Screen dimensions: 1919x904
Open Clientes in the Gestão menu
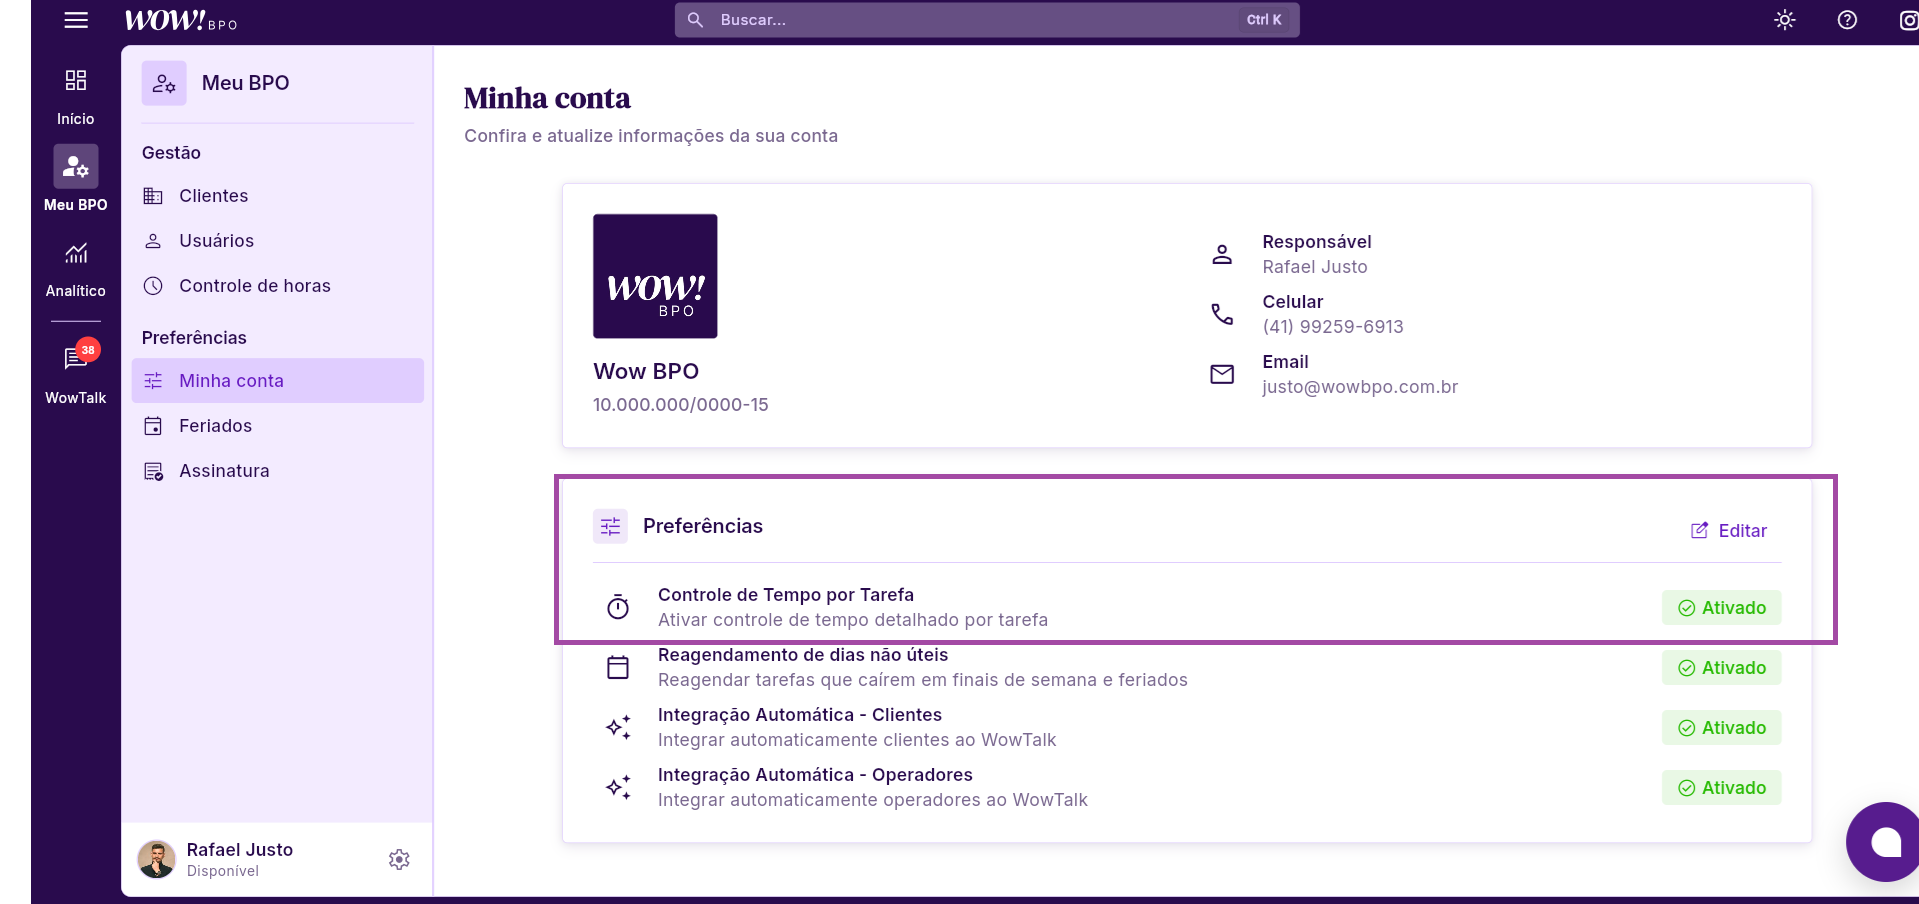point(213,196)
